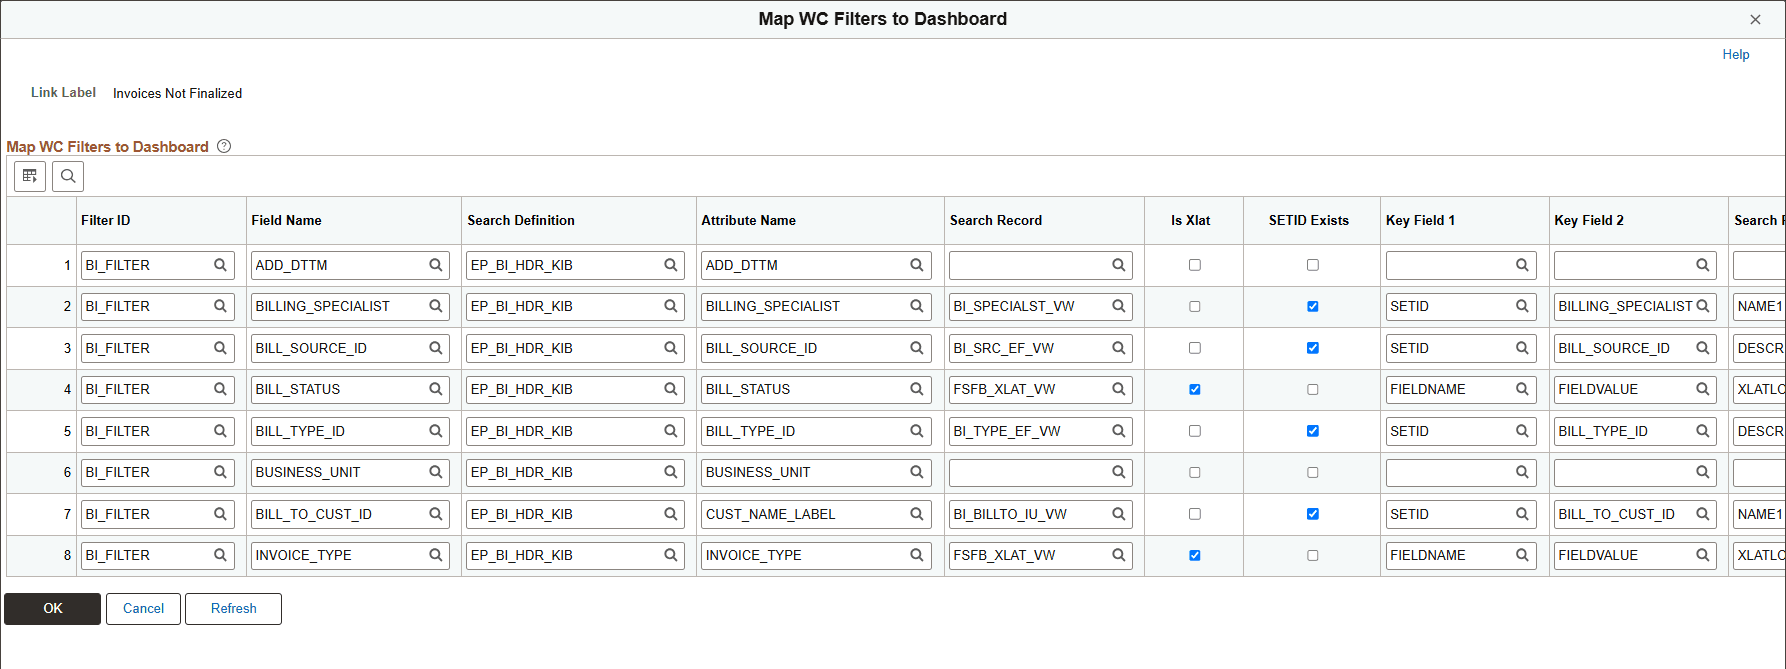1786x669 pixels.
Task: Uncheck Is Xlat for BILL_STATUS row
Action: (x=1194, y=389)
